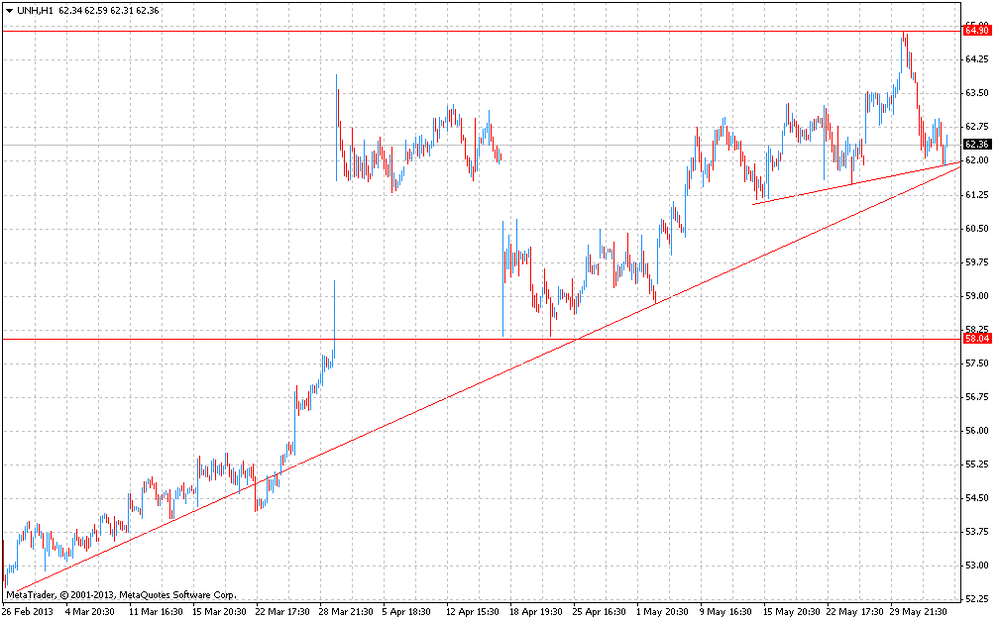Click the 11 Mar 16:30 time label

156,612
